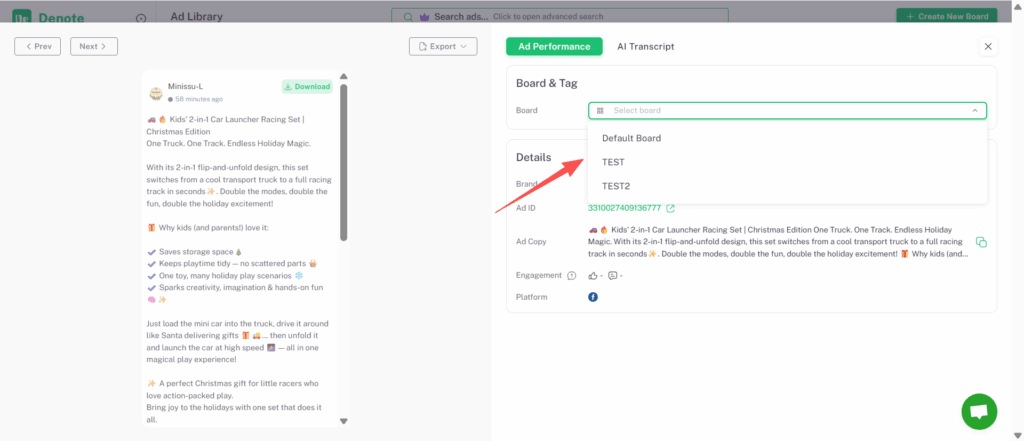The width and height of the screenshot is (1024, 441).
Task: Switch to the AI Transcript tab
Action: [645, 46]
